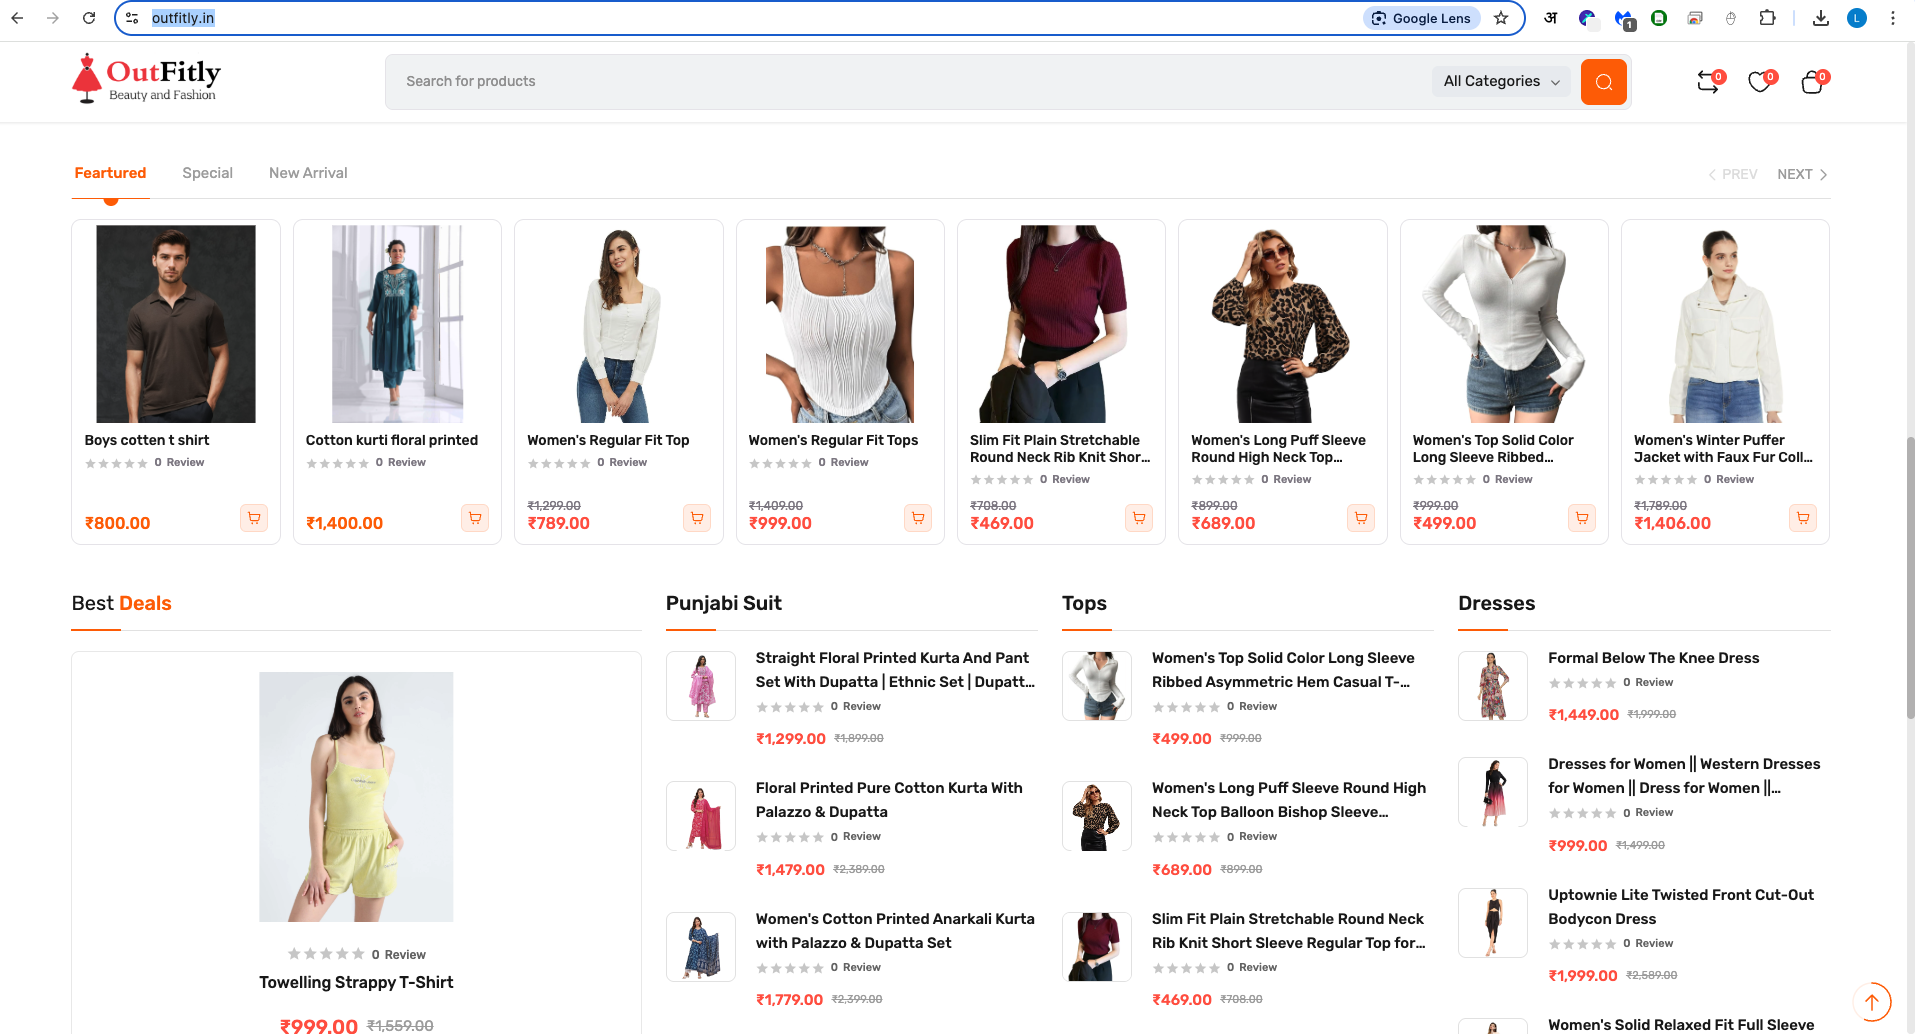Open Boys cotten t shirt product image
The height and width of the screenshot is (1034, 1915).
(x=176, y=324)
